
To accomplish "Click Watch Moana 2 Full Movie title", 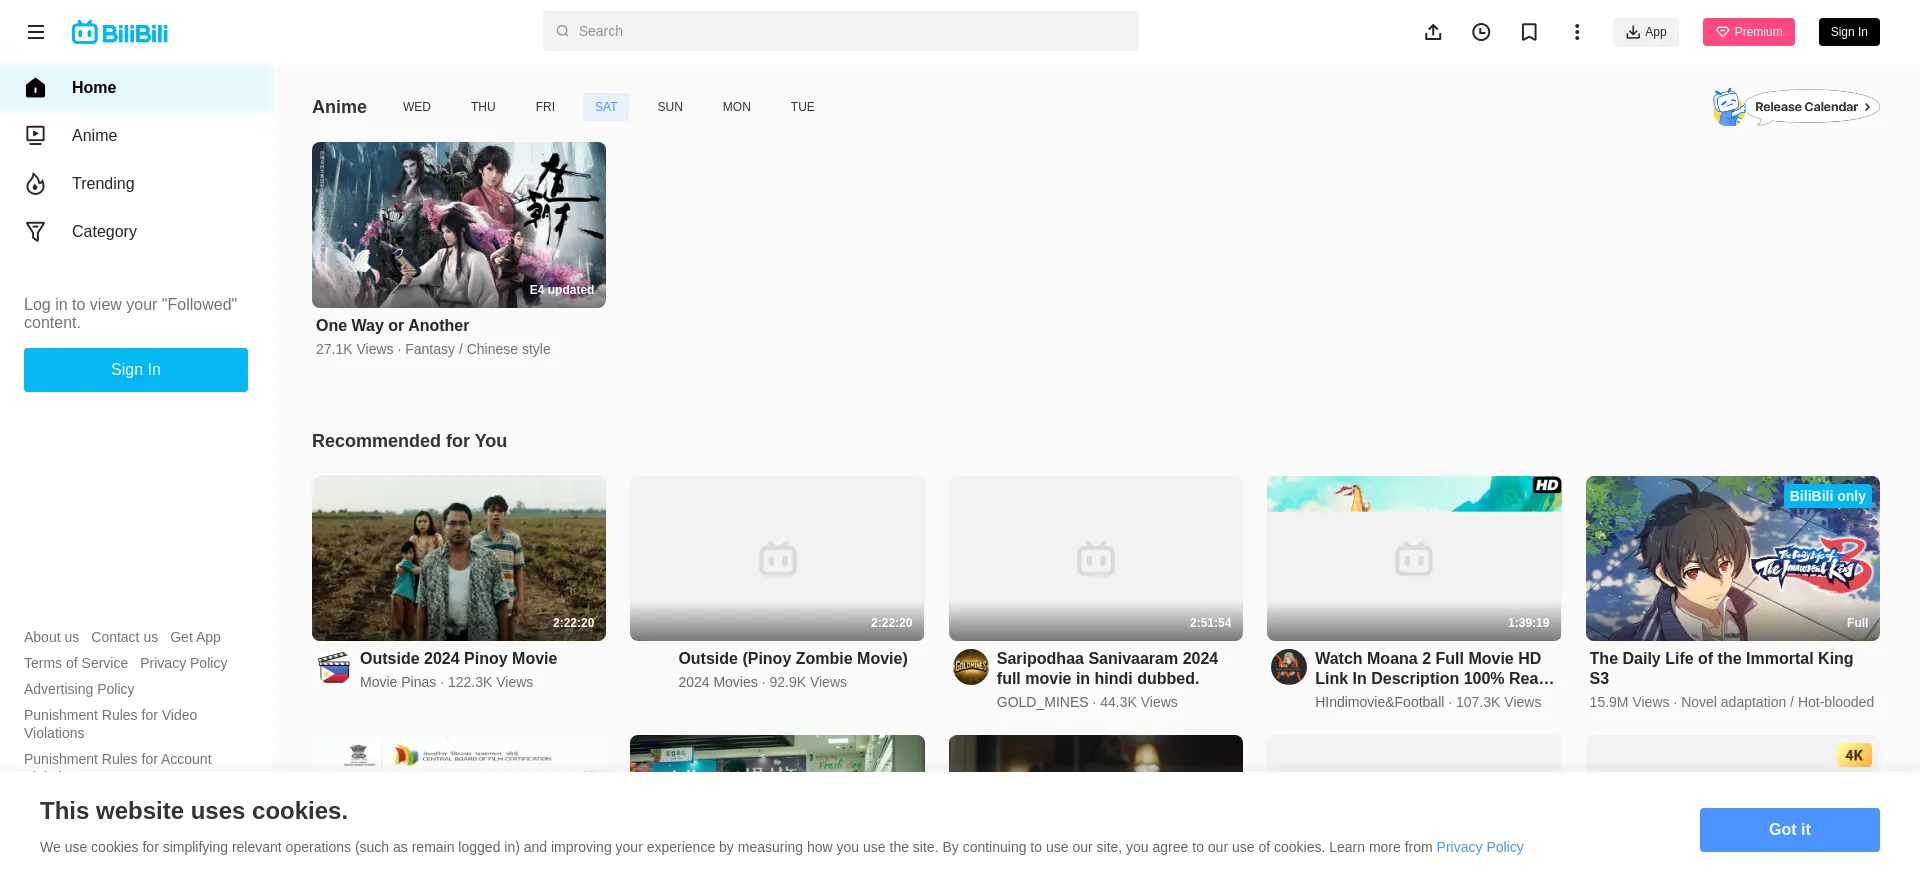I will pyautogui.click(x=1434, y=669).
